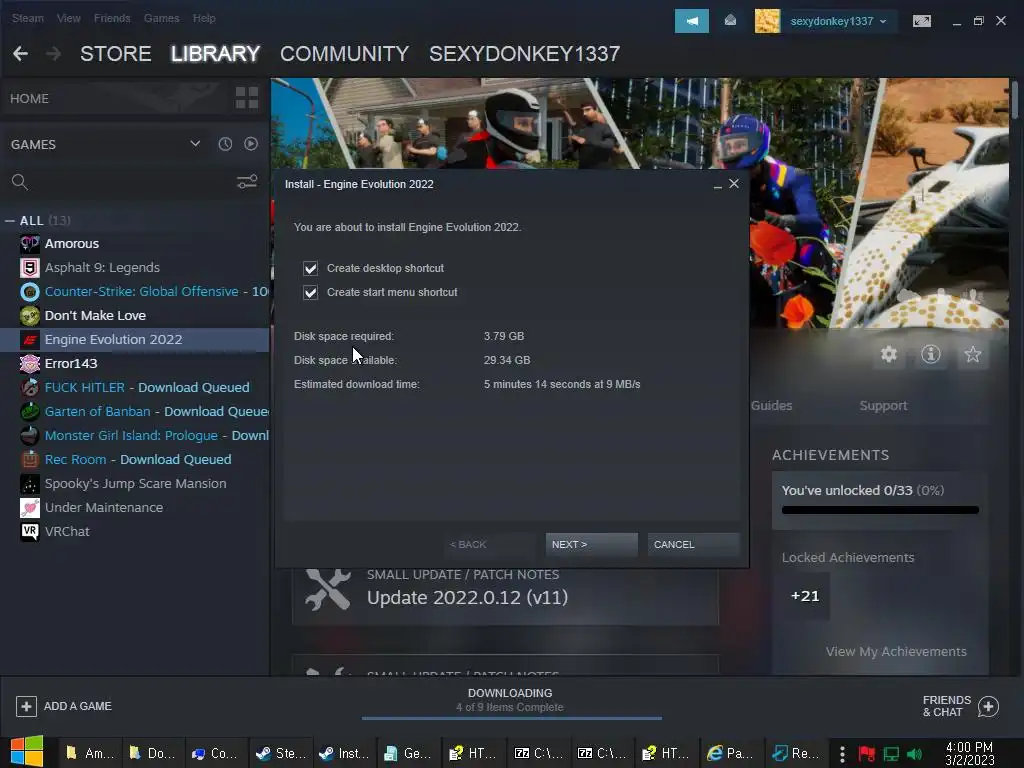Click the library search magnifier icon
Screen dimensions: 1024x768
click(x=20, y=182)
